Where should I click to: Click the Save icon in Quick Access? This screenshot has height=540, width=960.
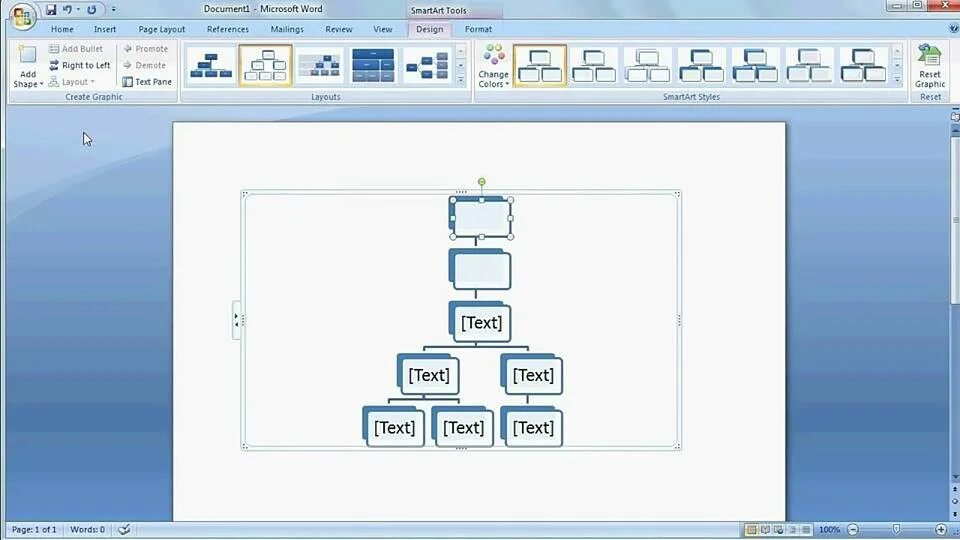(x=51, y=10)
